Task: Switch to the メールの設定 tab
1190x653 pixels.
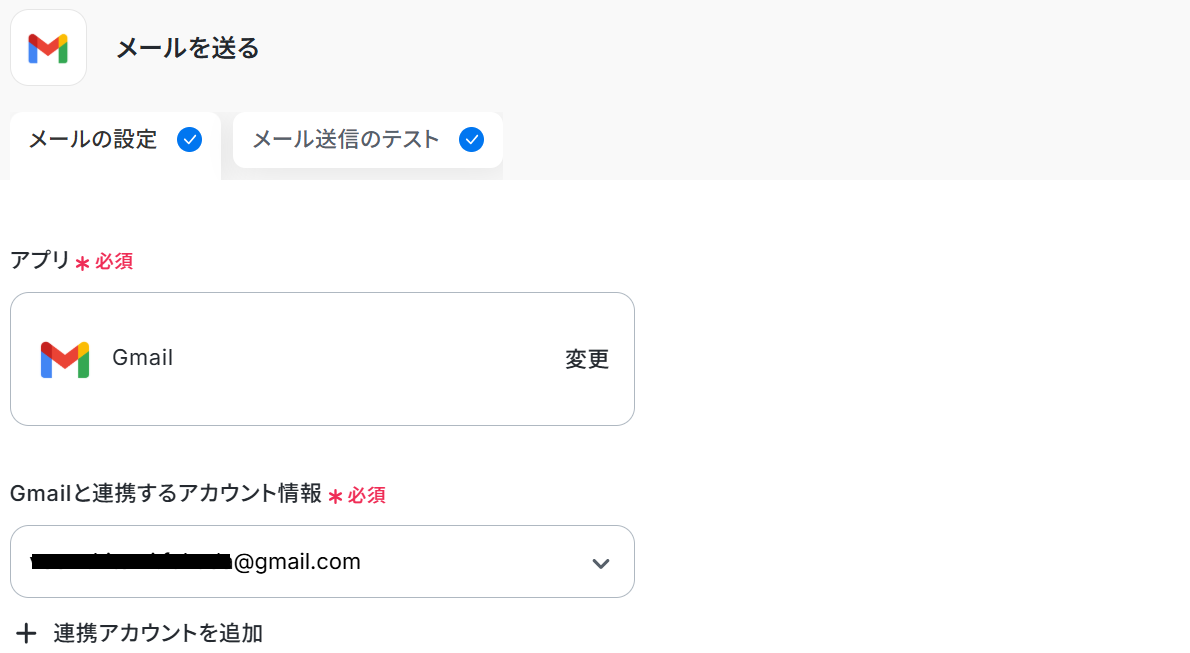Action: coord(93,140)
